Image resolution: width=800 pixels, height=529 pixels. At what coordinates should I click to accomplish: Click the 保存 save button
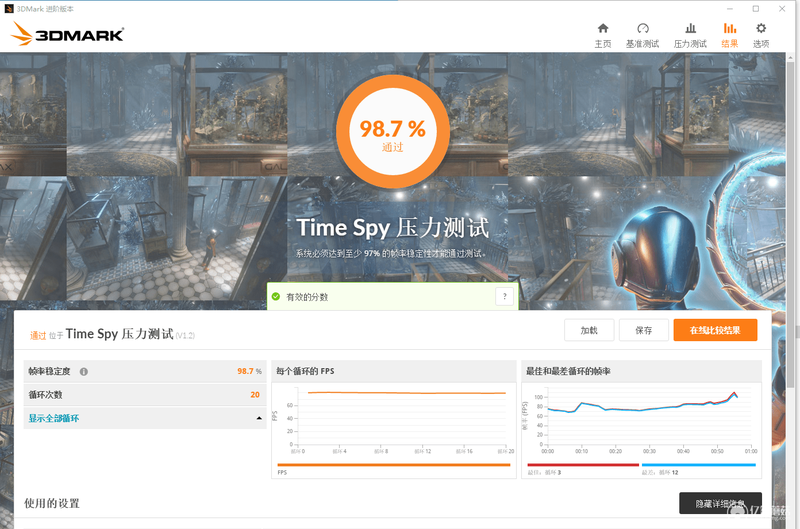coord(643,330)
